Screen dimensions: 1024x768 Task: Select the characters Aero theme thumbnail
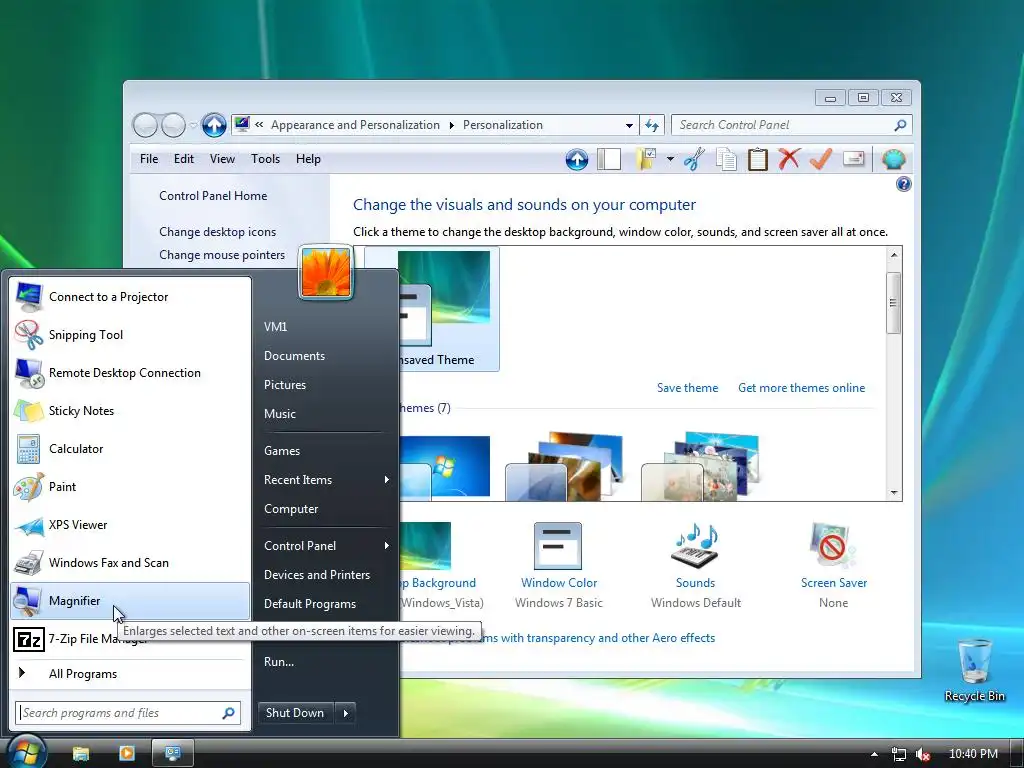(700, 466)
